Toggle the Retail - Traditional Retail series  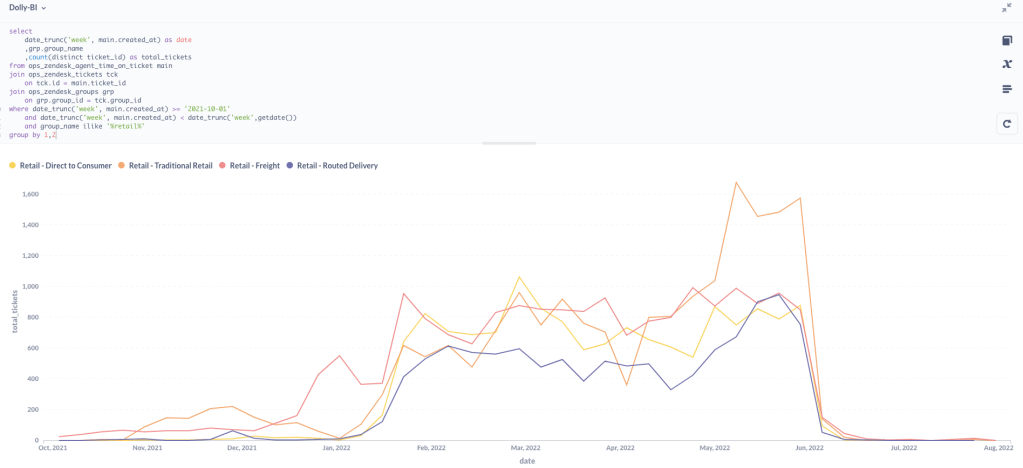point(171,165)
